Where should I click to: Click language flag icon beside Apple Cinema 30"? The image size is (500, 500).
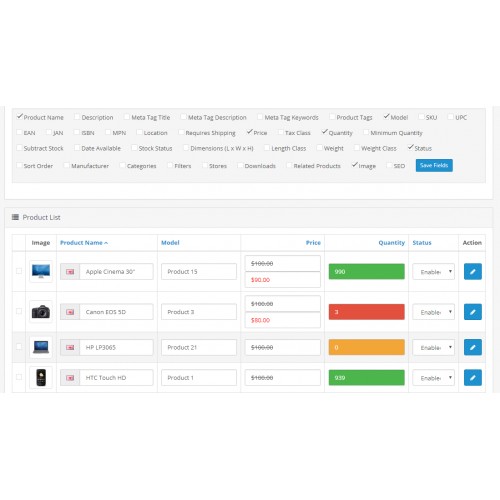(x=70, y=272)
